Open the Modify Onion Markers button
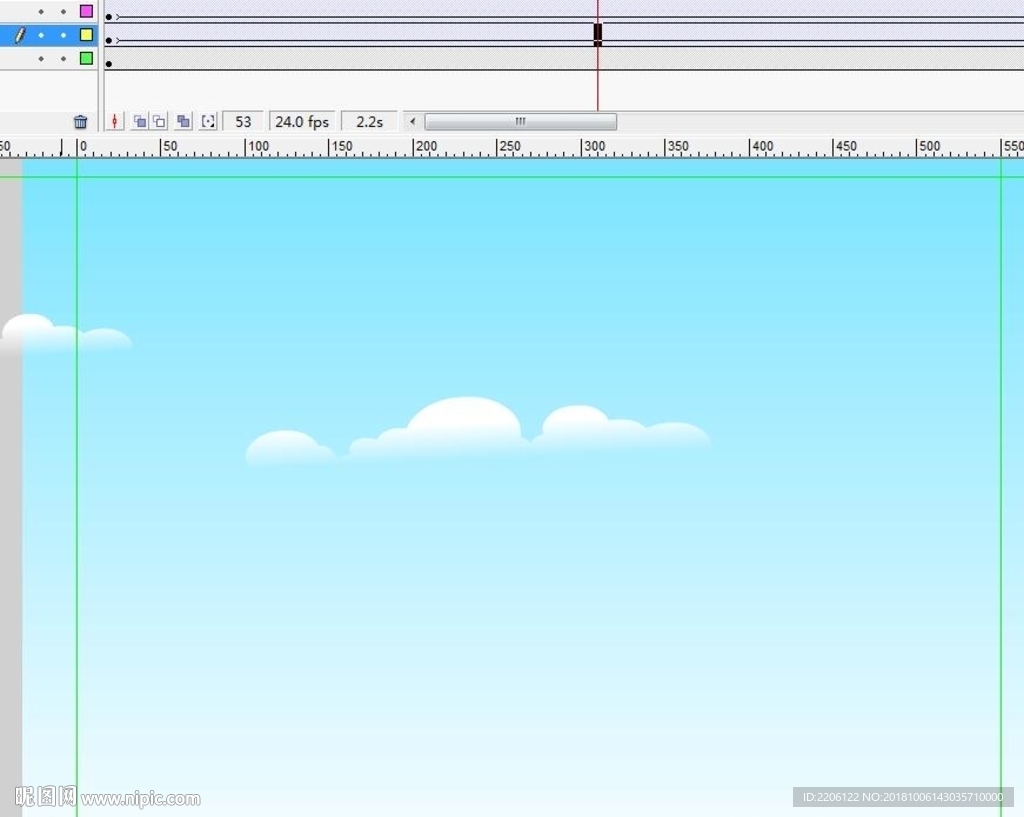This screenshot has width=1024, height=817. click(x=208, y=121)
